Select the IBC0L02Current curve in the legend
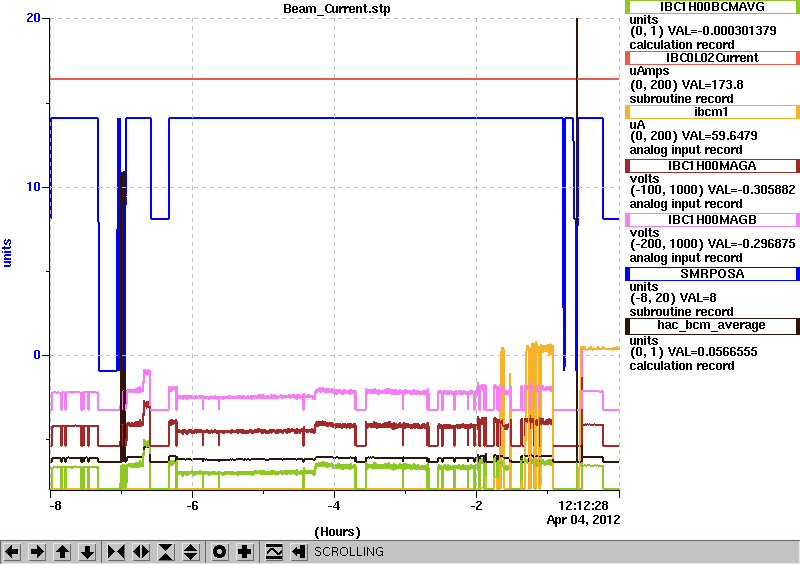This screenshot has width=800, height=564. tap(712, 58)
